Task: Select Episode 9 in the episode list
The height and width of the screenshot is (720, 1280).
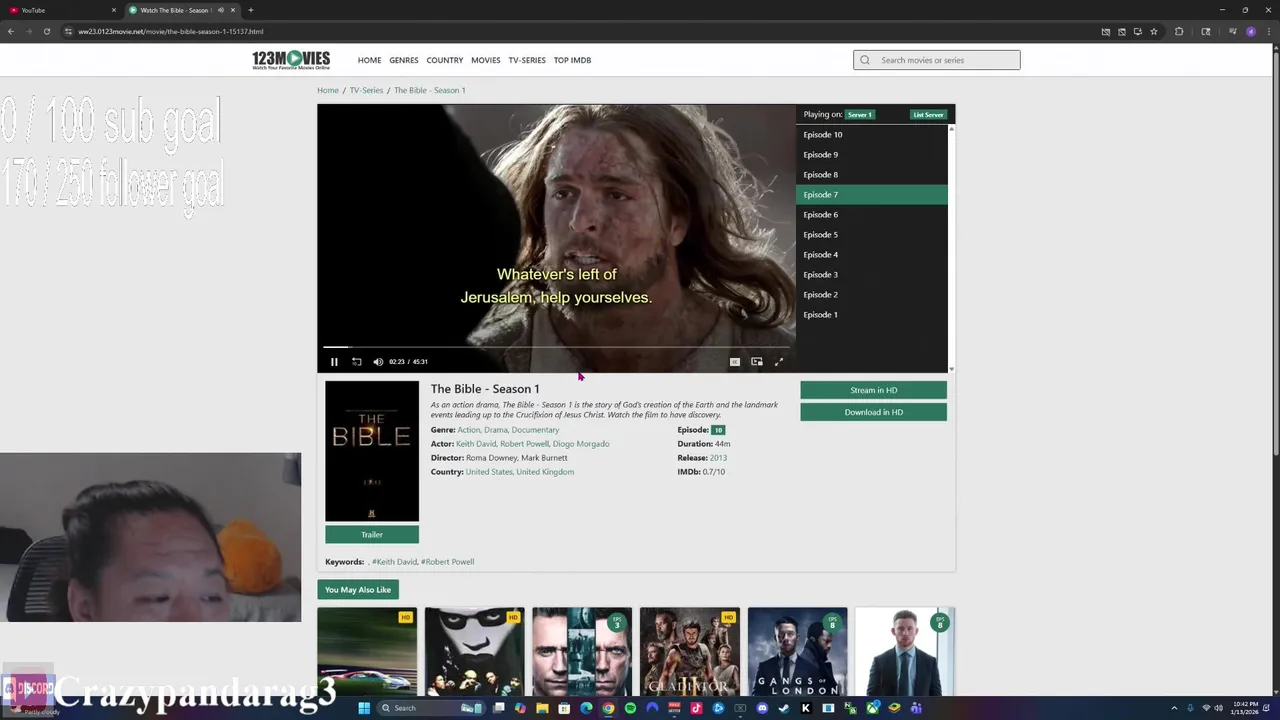Action: click(x=871, y=154)
